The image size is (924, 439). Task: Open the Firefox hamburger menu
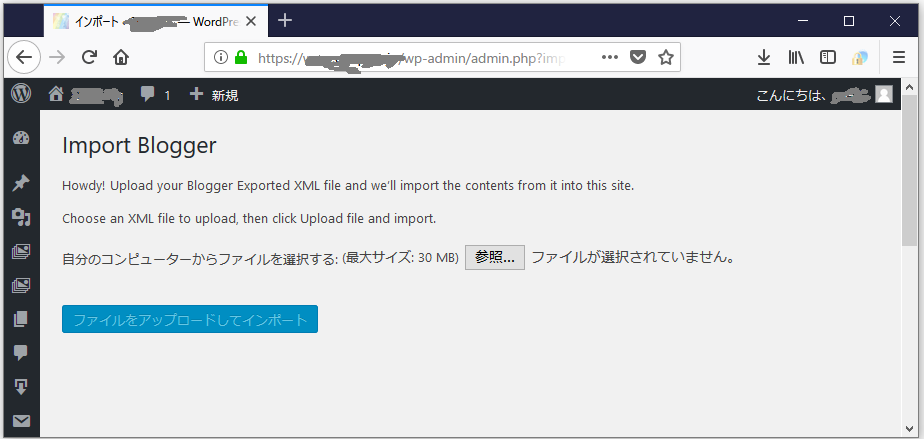[x=898, y=58]
